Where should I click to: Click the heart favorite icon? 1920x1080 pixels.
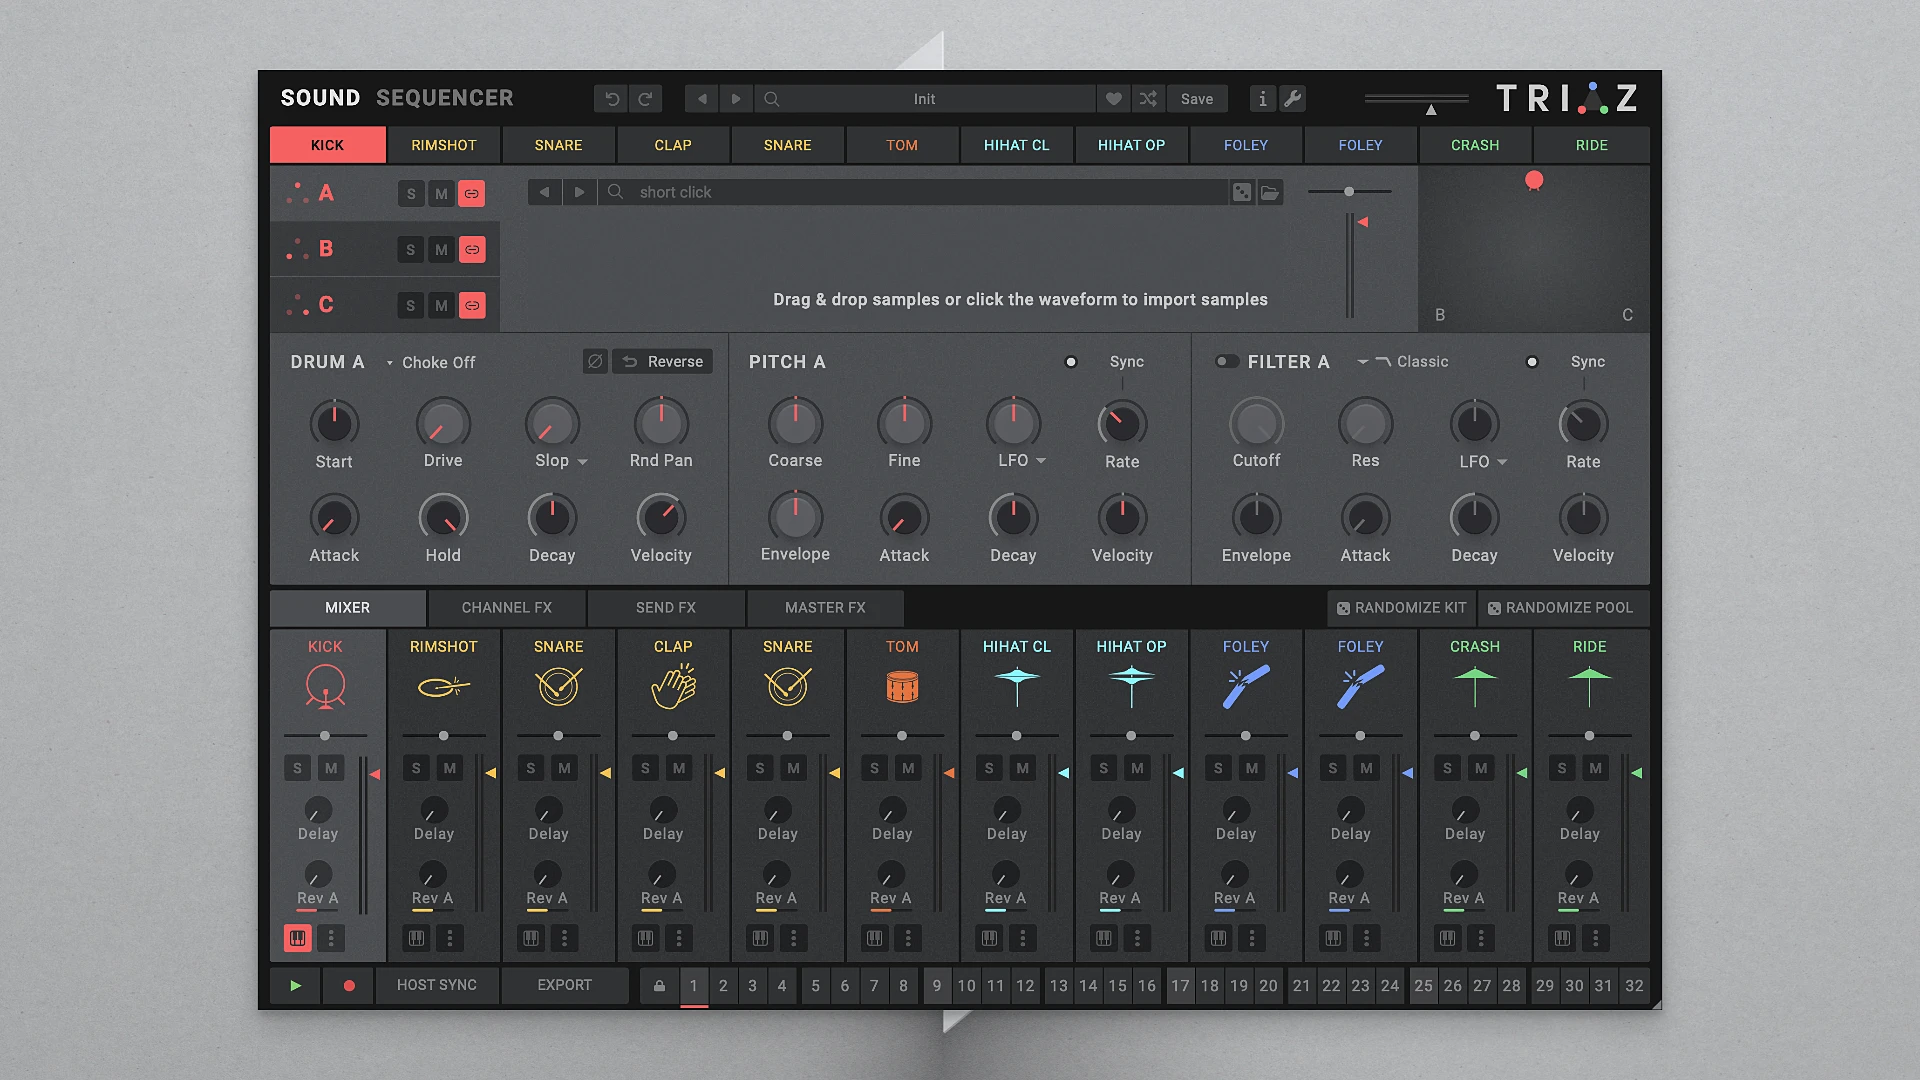[1114, 98]
